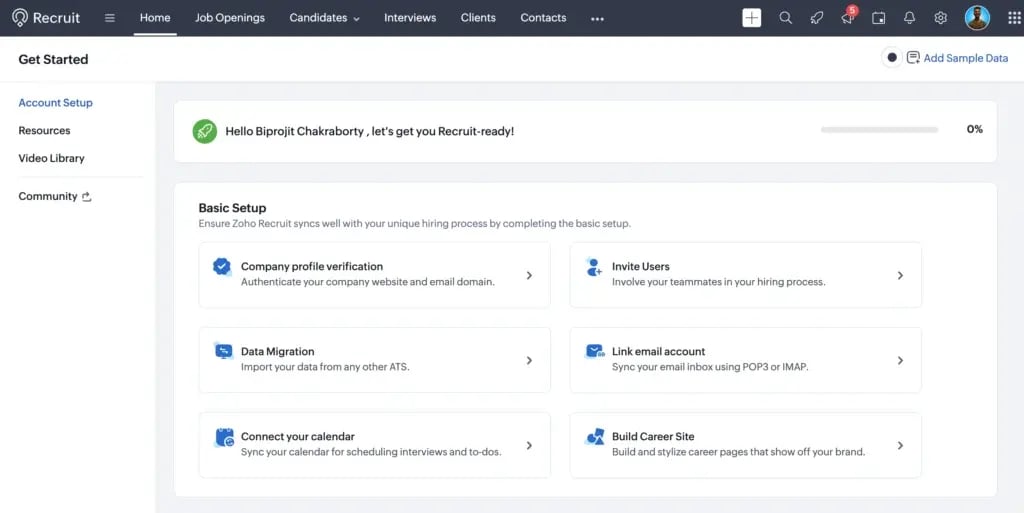Expand Link email account chevron
Viewport: 1024px width, 513px height.
[900, 360]
